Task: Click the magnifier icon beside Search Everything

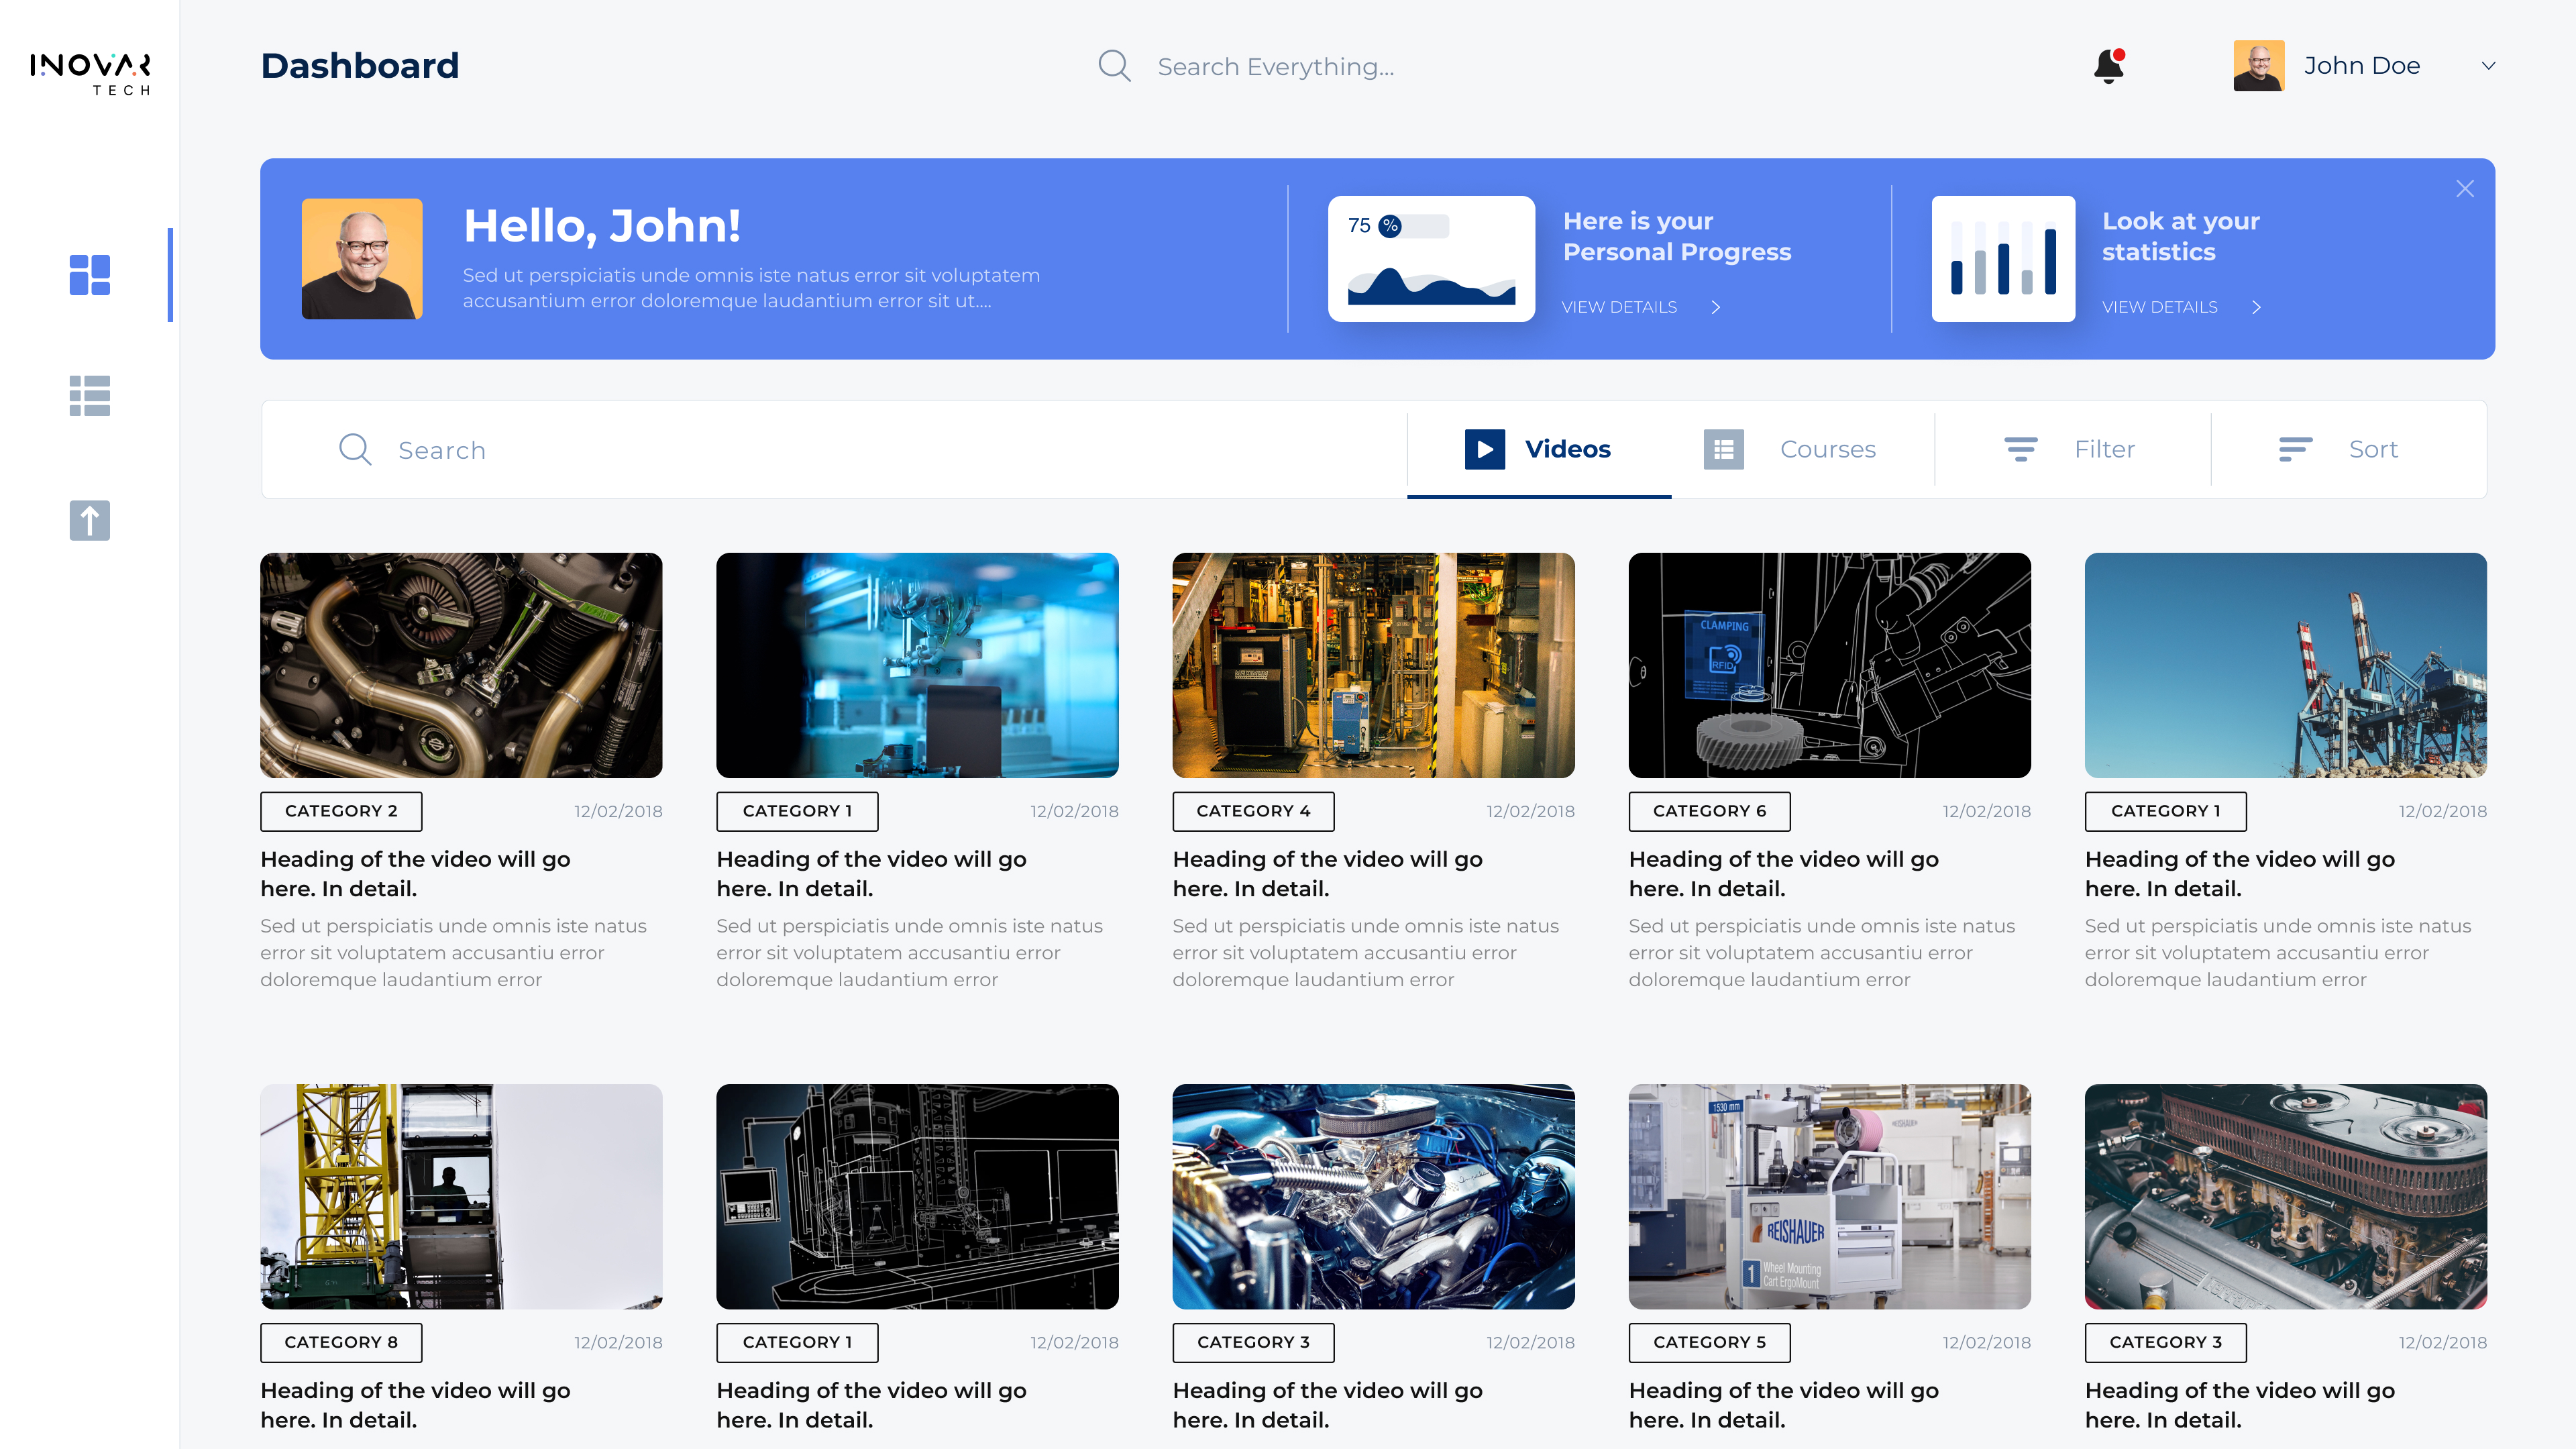Action: coord(1114,66)
